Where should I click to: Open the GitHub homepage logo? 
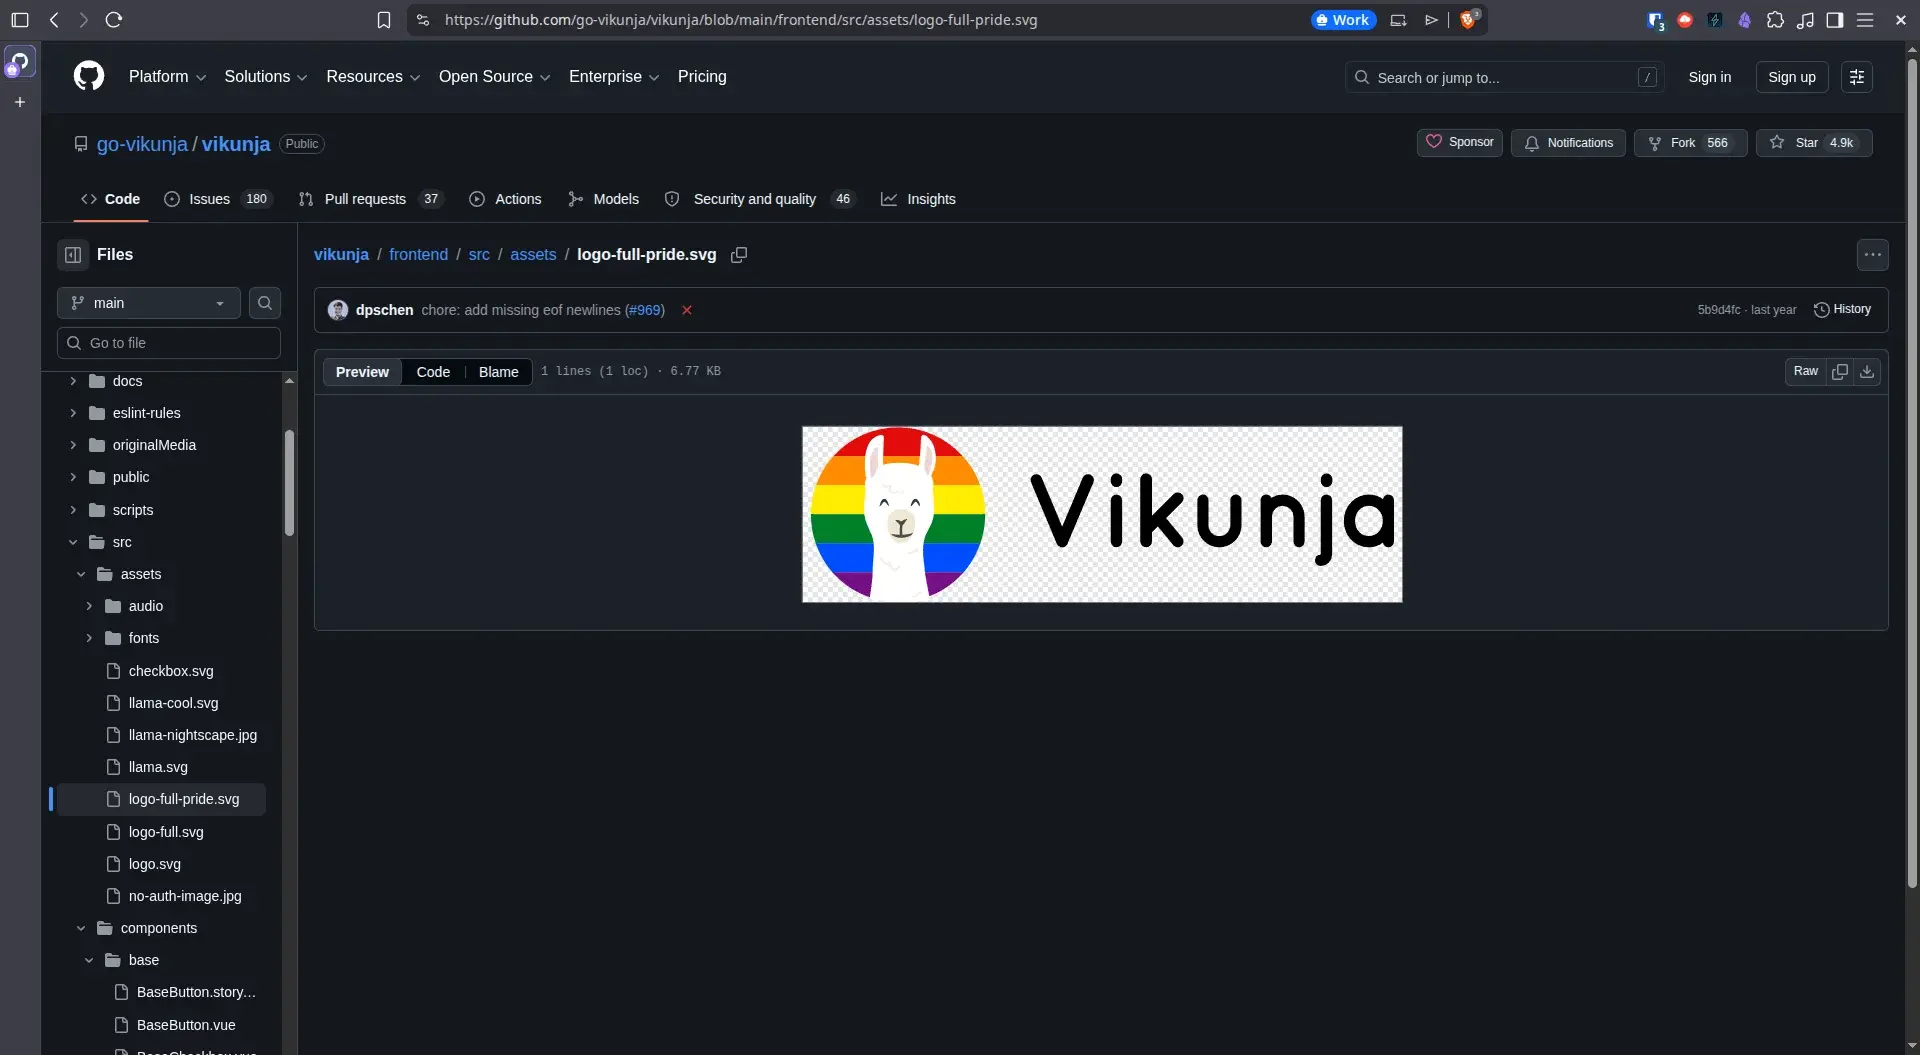pyautogui.click(x=89, y=76)
